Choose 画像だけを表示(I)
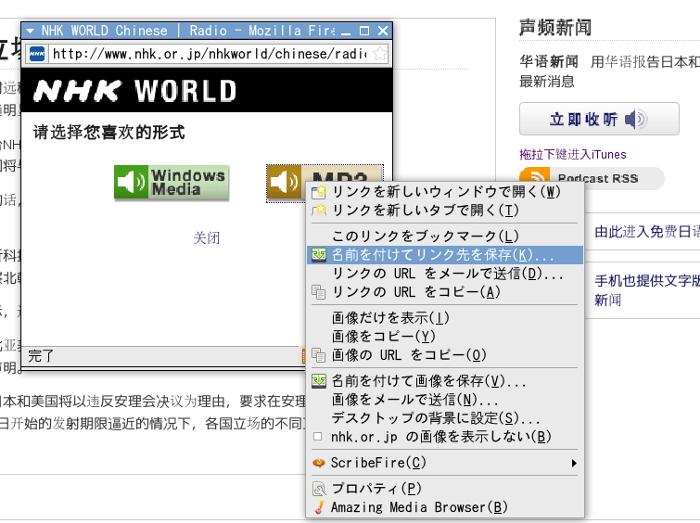The image size is (700, 523). click(445, 318)
